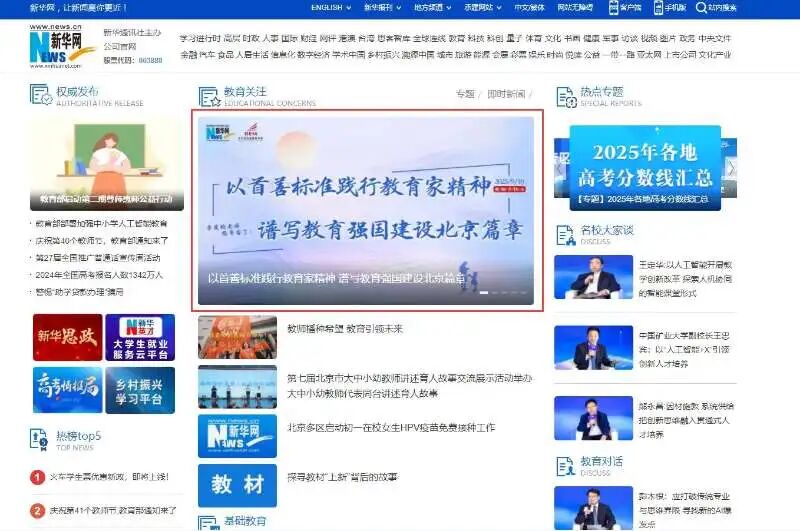Viewport: 800px width, 531px height.
Task: Open article from 中国矿业大学副校长
Action: [x=685, y=349]
